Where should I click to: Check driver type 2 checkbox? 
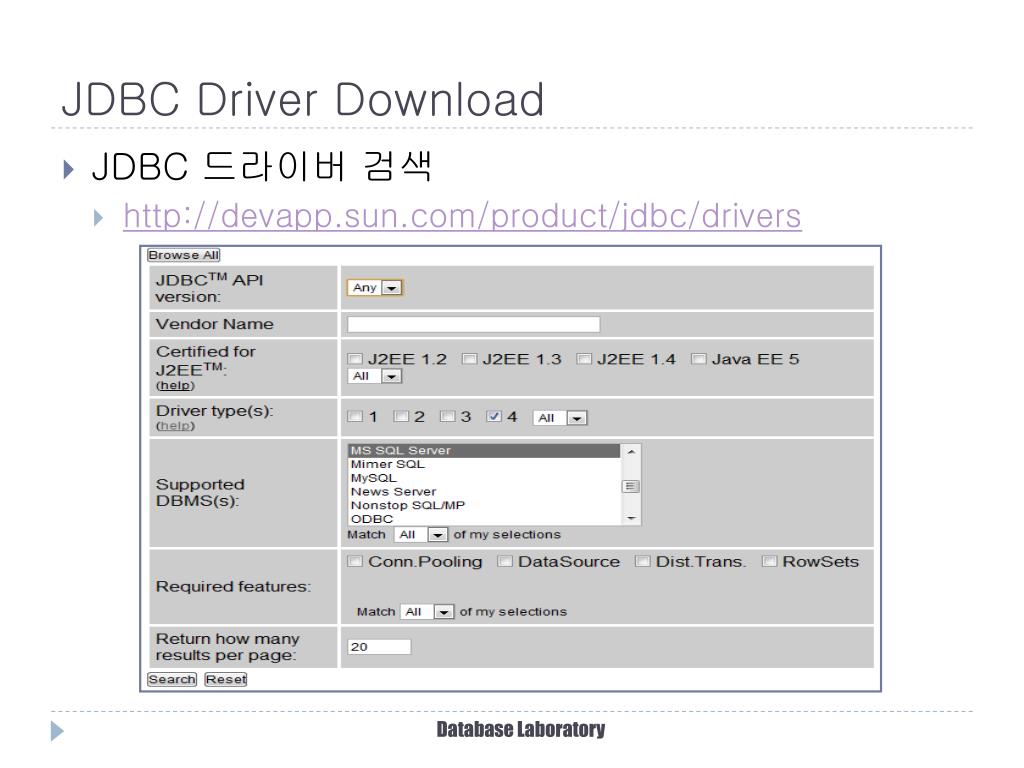[401, 417]
